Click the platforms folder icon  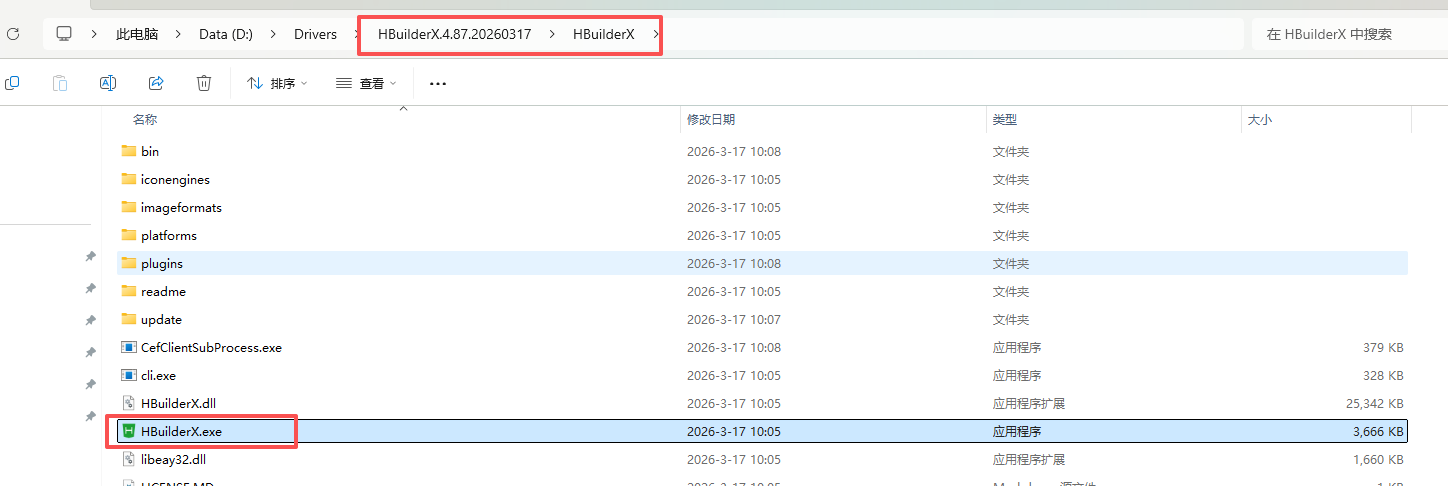(128, 235)
